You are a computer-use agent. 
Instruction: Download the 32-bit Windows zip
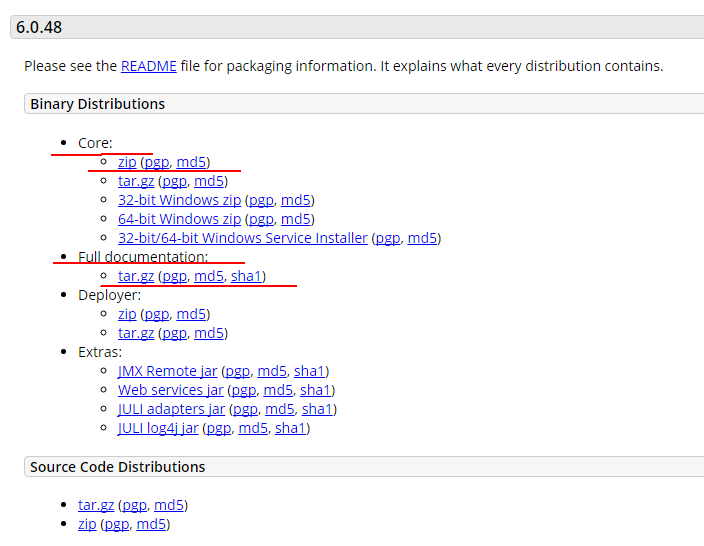pyautogui.click(x=180, y=200)
